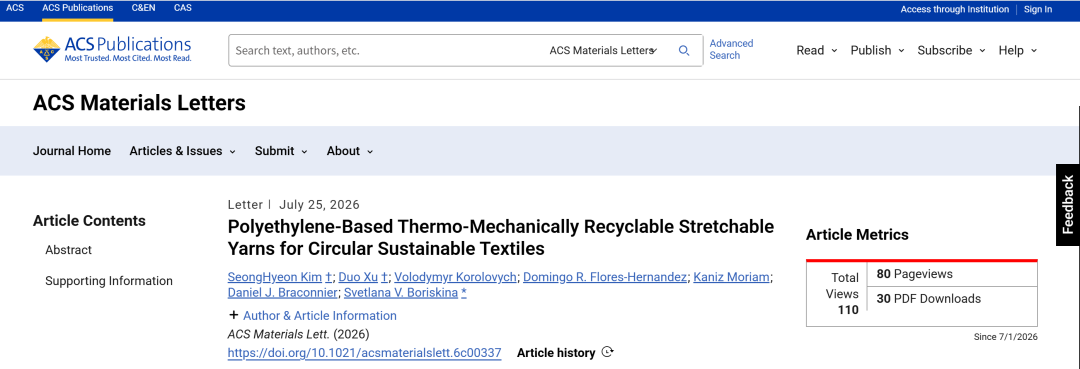Open the Article history clock icon
Viewport: 1080px width, 369px height.
[x=607, y=352]
